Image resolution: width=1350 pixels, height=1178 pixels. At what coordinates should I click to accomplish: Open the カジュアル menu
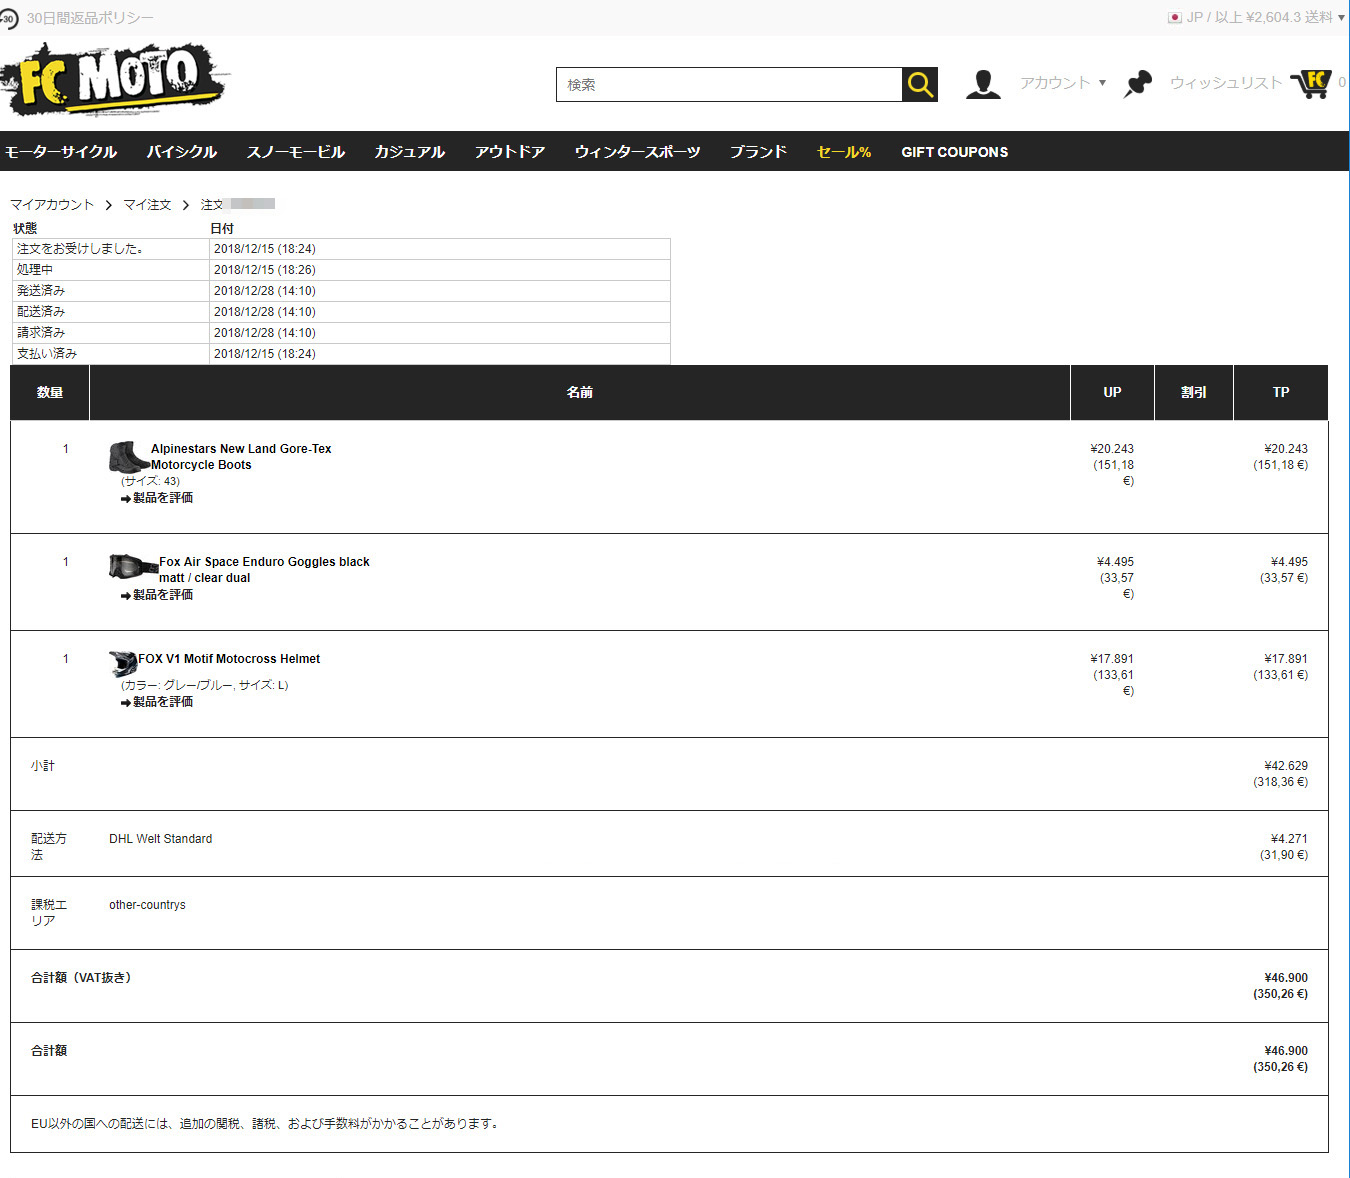[410, 152]
